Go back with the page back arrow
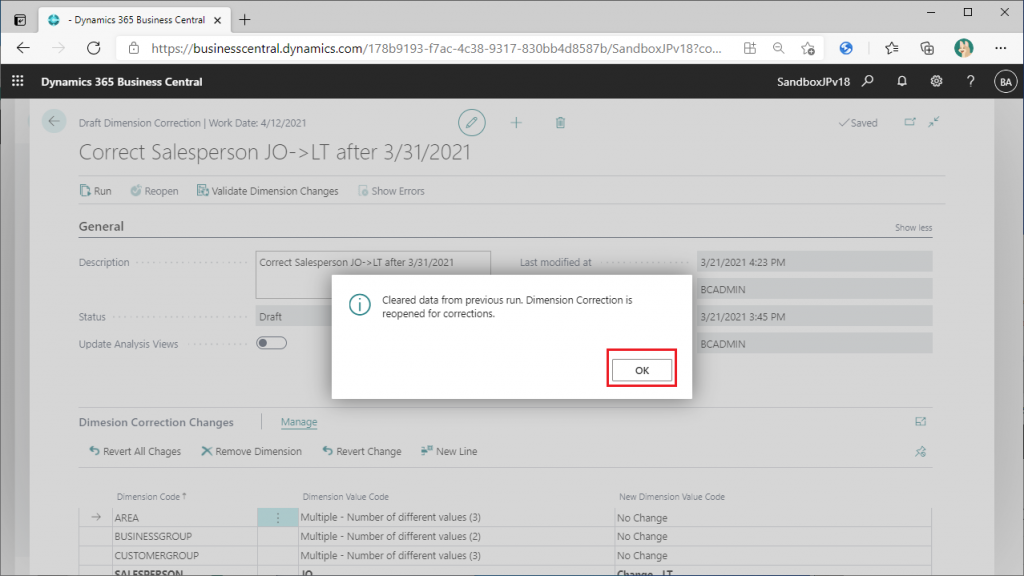Viewport: 1024px width, 576px height. coord(54,121)
